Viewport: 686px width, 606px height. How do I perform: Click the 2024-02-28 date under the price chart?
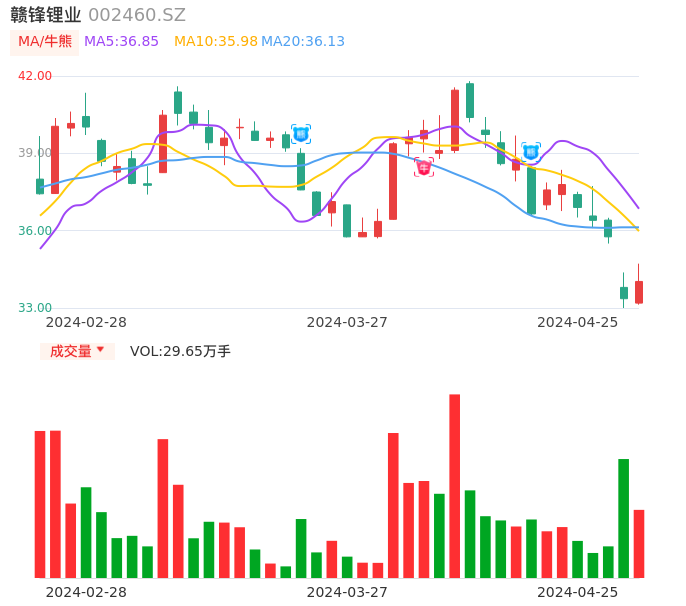click(x=86, y=322)
